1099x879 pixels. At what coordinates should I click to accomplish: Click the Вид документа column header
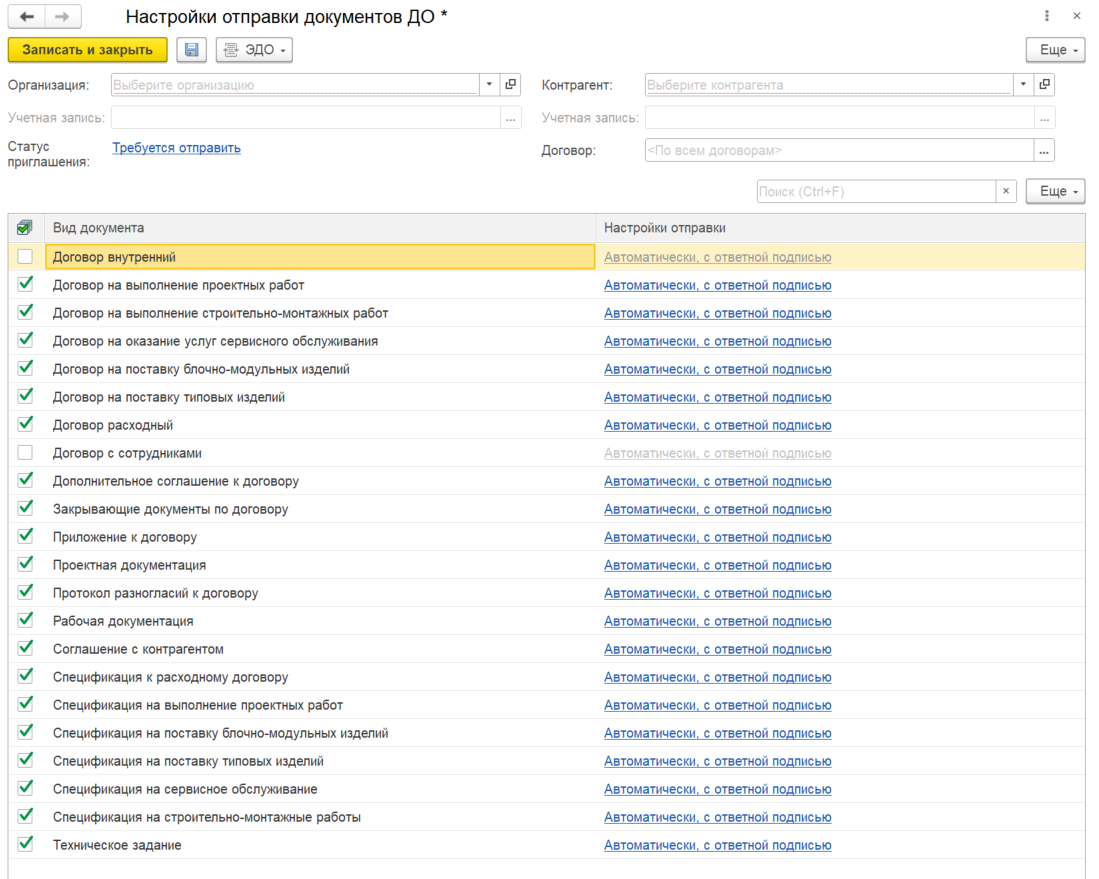pos(320,228)
